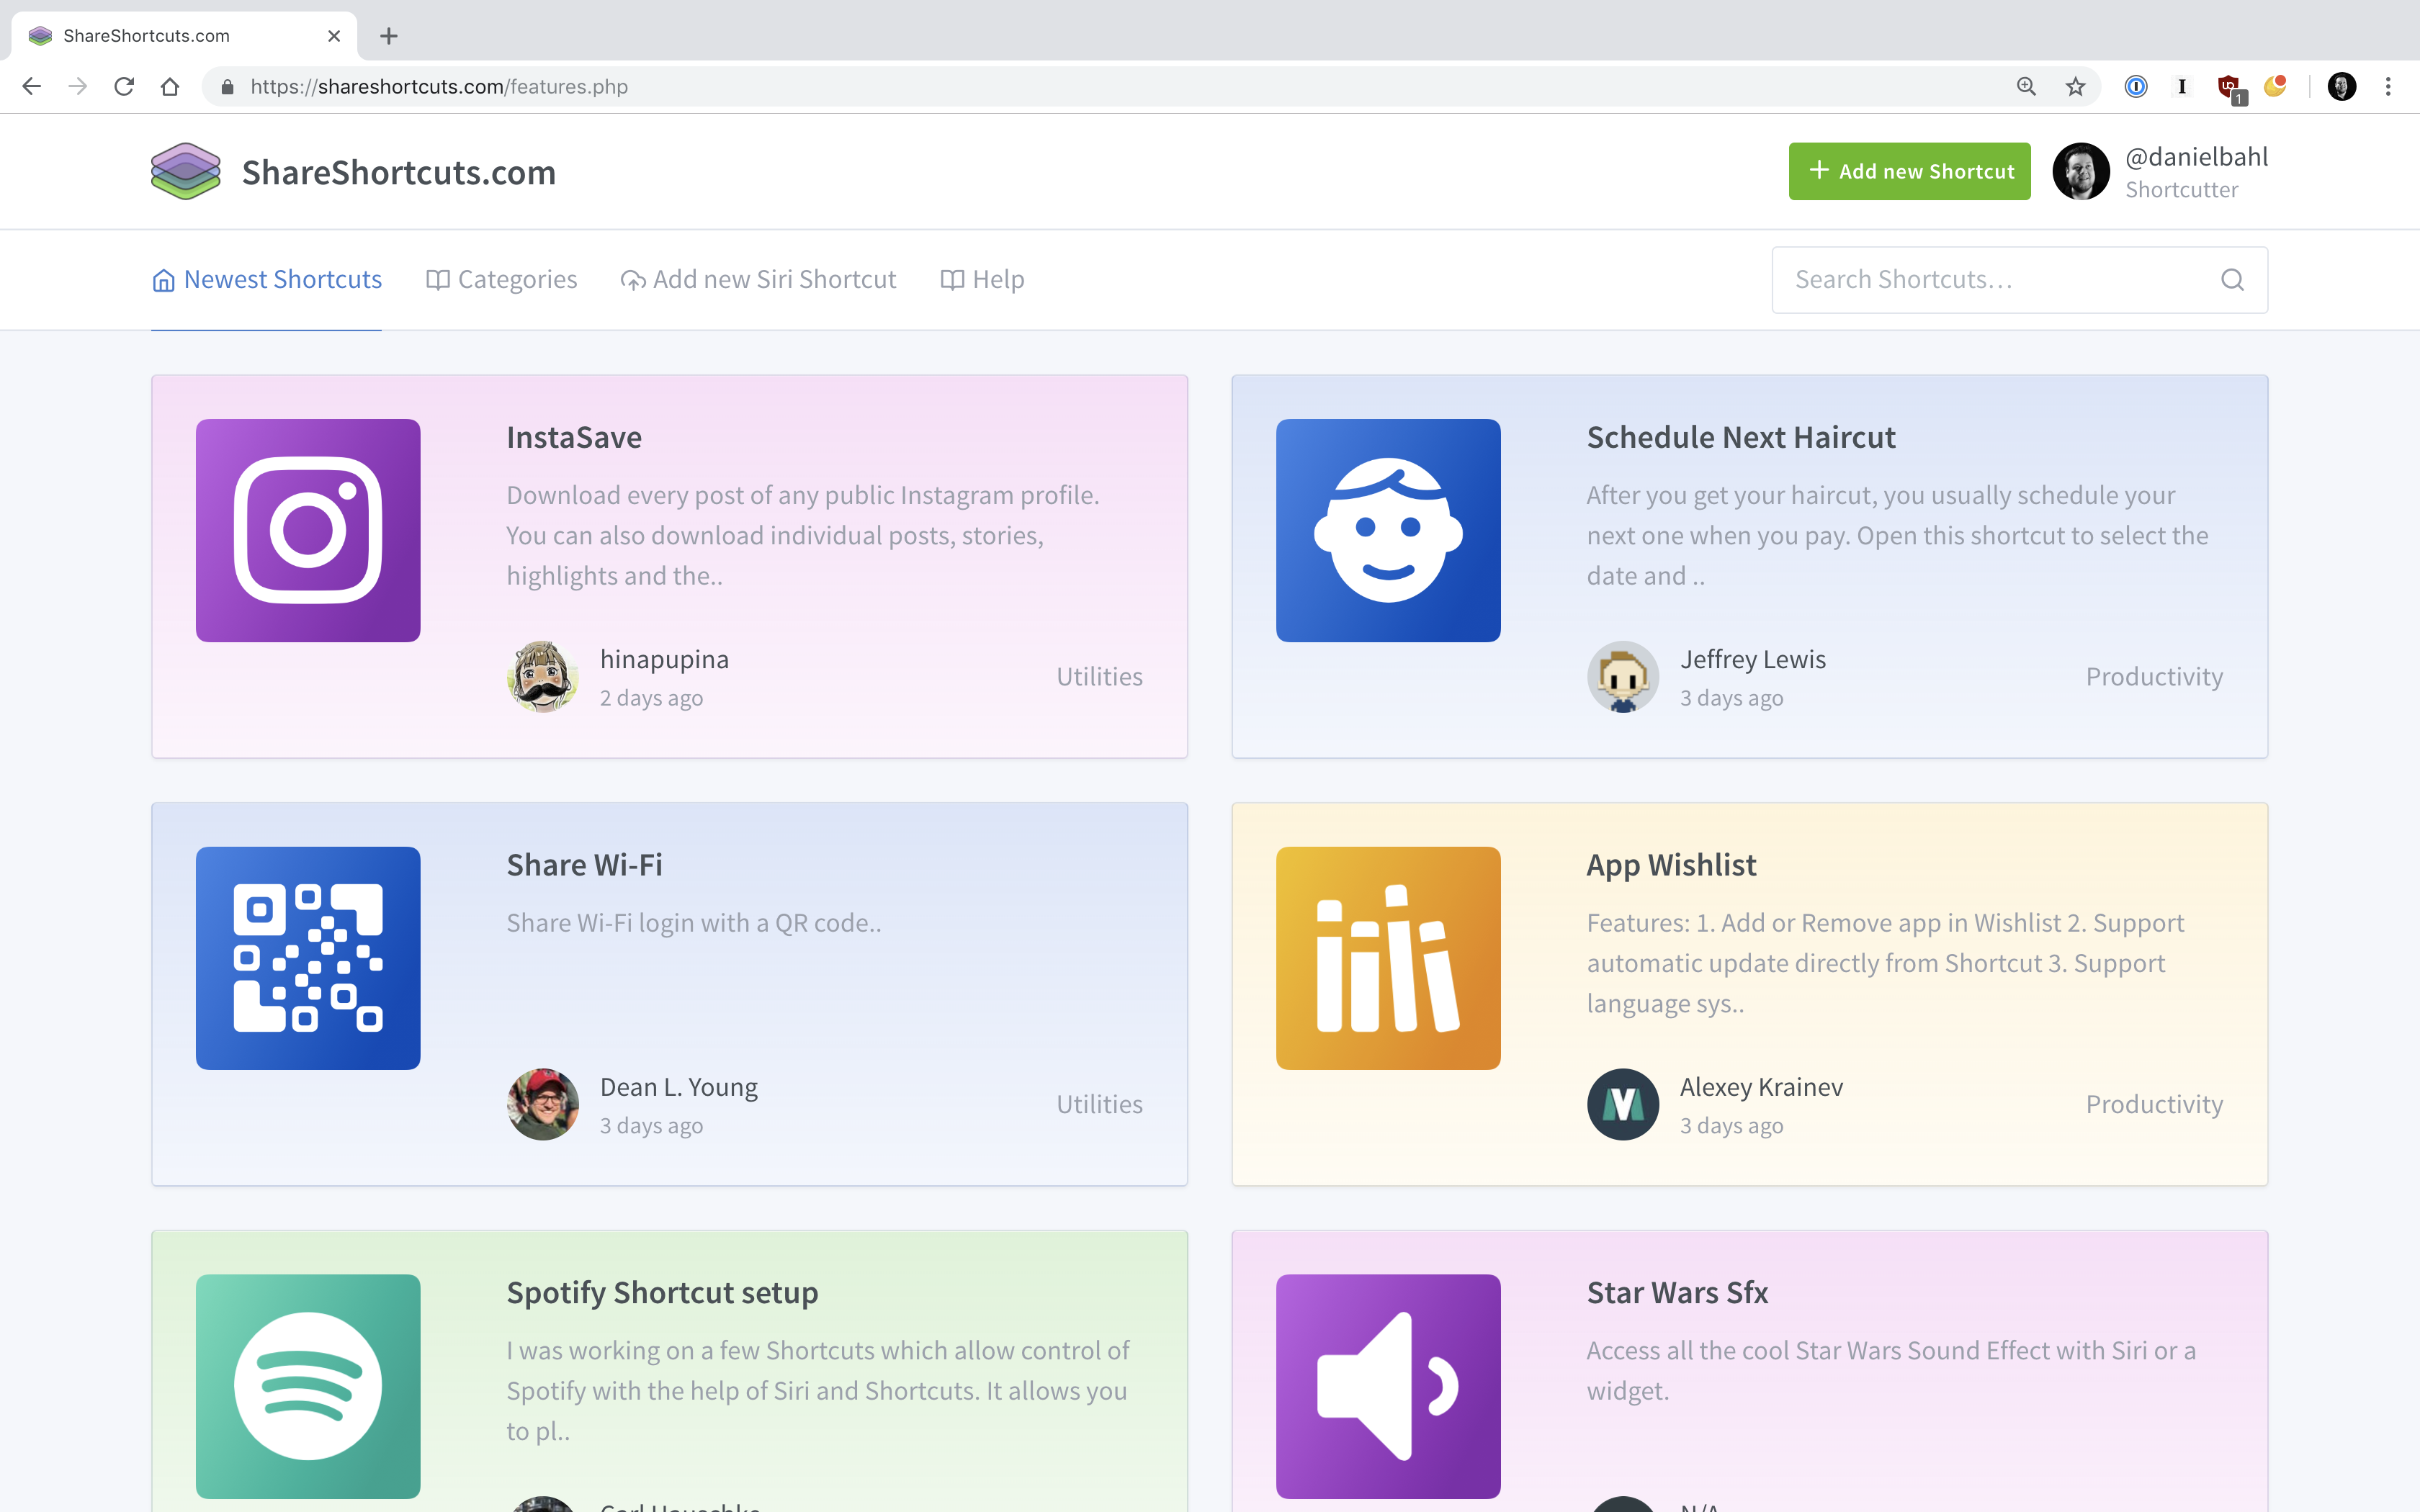Open the InstaSave Instagram shortcut icon
2420x1512 pixels.
point(308,530)
